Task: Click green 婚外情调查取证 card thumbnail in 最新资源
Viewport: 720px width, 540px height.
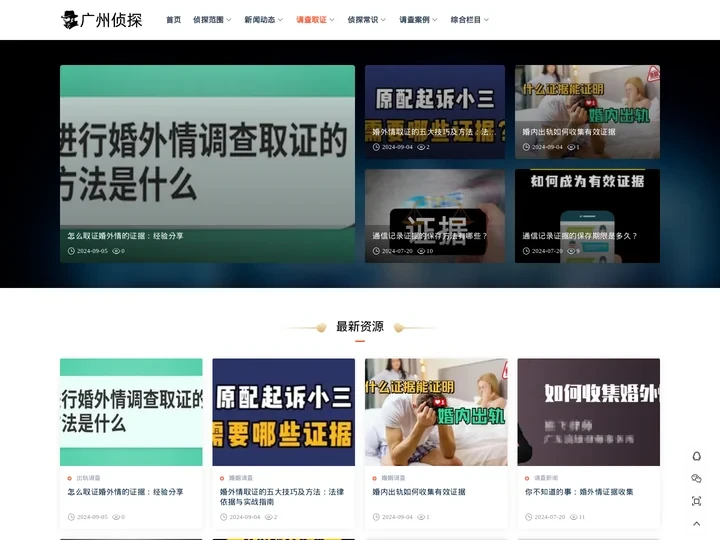Action: point(131,412)
